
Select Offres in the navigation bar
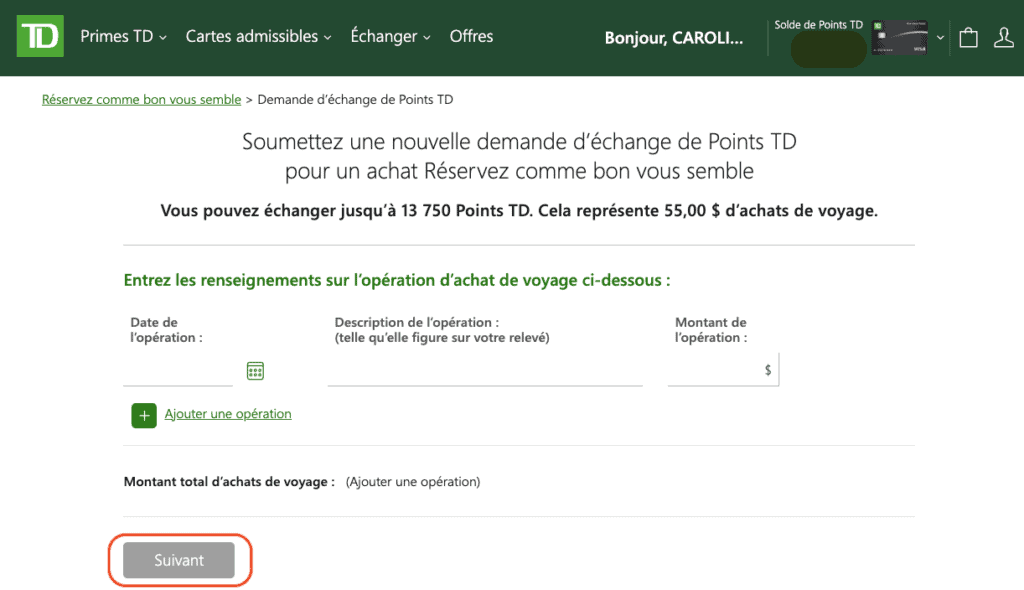pos(470,36)
